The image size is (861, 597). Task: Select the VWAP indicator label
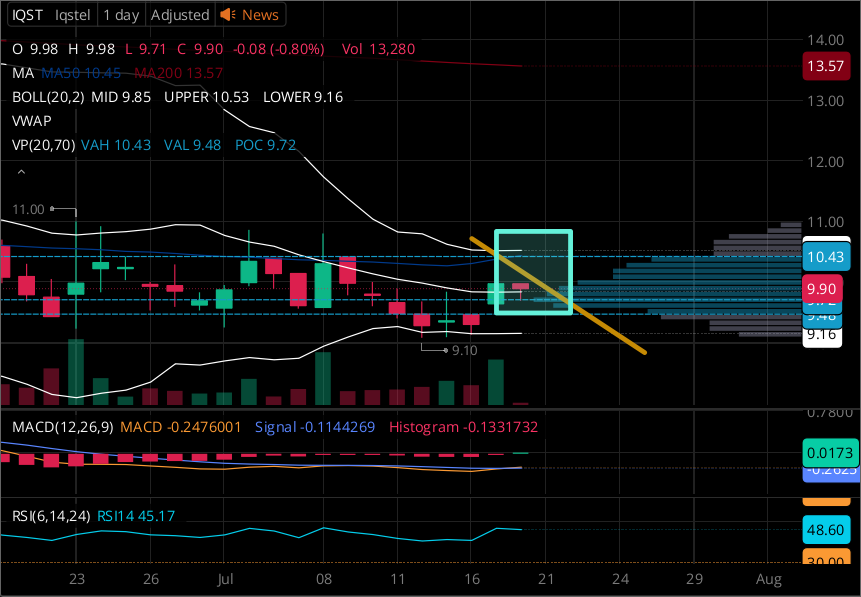tap(32, 121)
